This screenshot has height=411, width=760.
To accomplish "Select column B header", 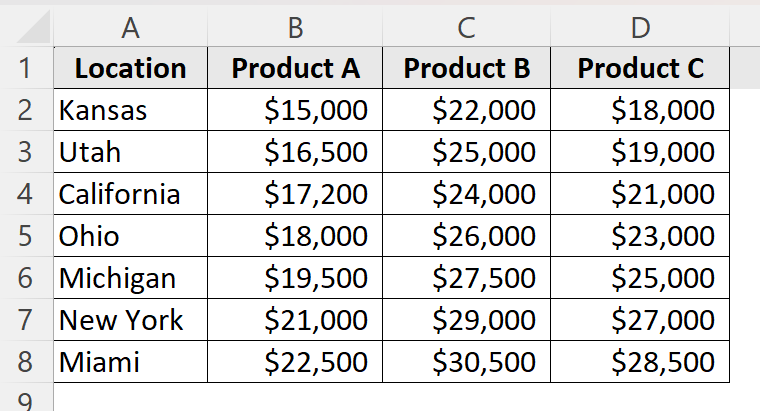I will tap(294, 27).
